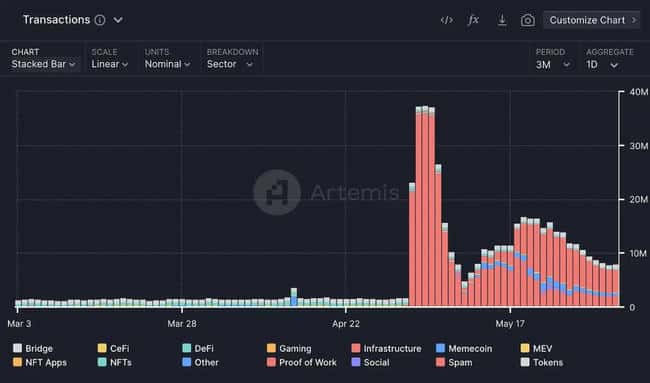Open the Sector breakdown dropdown
This screenshot has height=383, width=650.
pyautogui.click(x=230, y=64)
